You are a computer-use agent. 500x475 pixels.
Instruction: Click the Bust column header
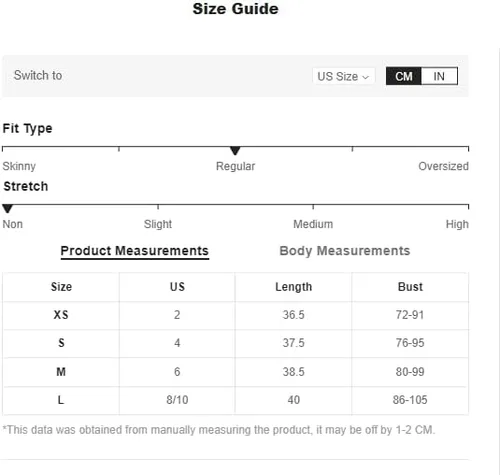tap(410, 287)
